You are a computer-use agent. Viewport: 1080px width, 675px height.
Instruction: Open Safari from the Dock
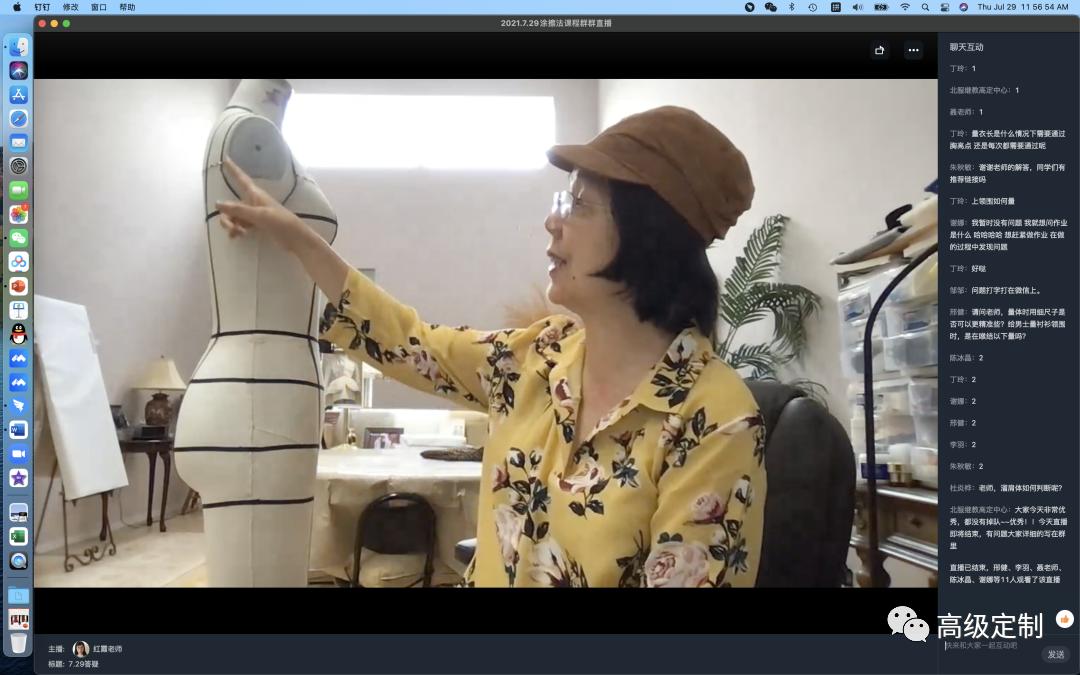click(19, 118)
